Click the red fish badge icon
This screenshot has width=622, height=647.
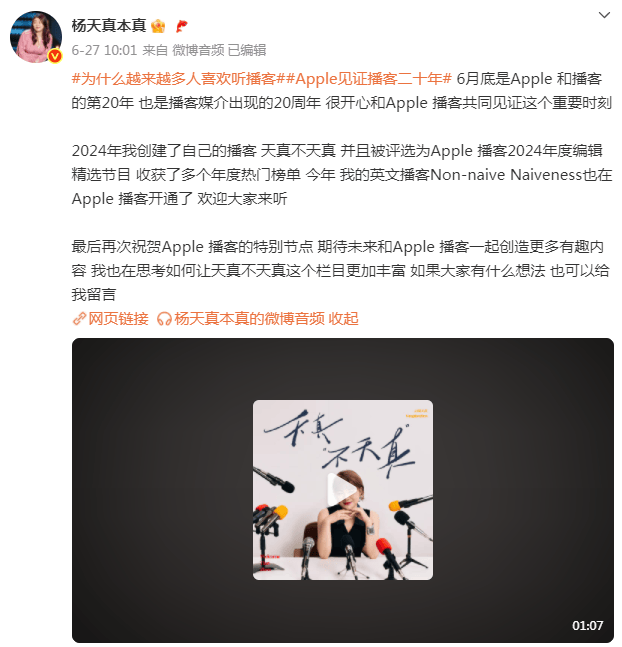181,26
